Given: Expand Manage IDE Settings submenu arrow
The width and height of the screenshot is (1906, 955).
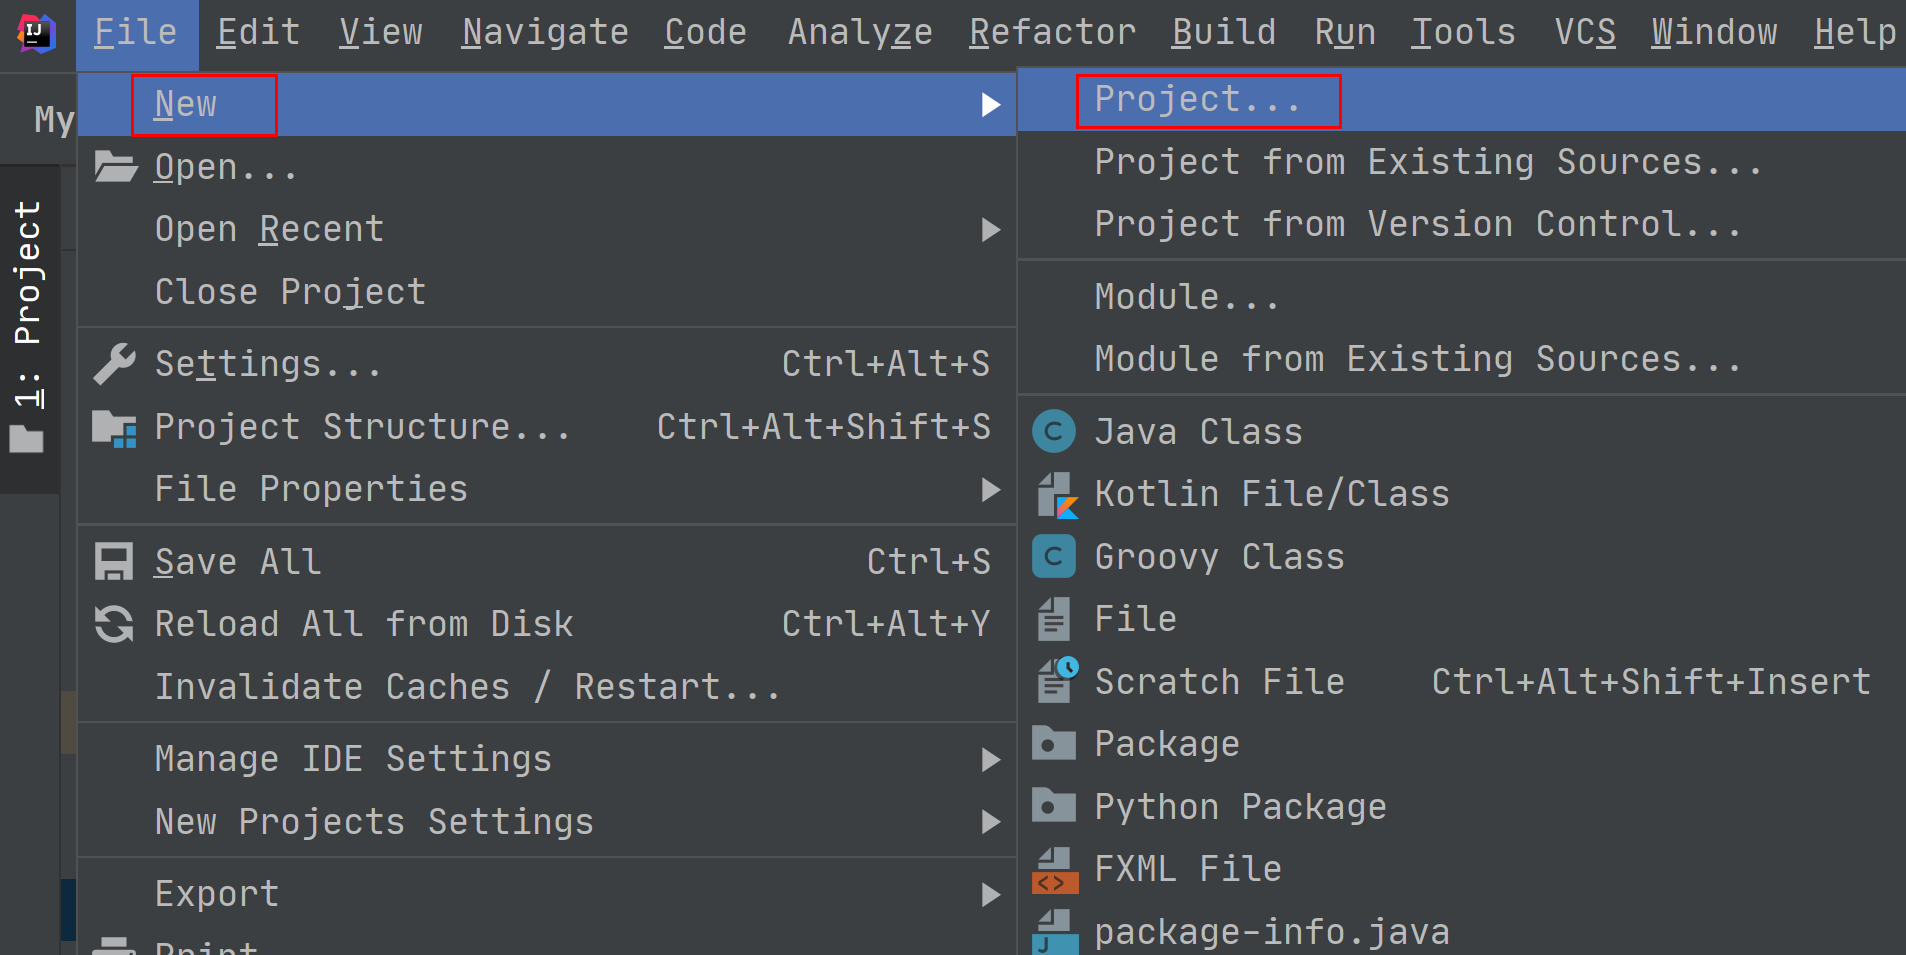Looking at the screenshot, I should [x=990, y=760].
